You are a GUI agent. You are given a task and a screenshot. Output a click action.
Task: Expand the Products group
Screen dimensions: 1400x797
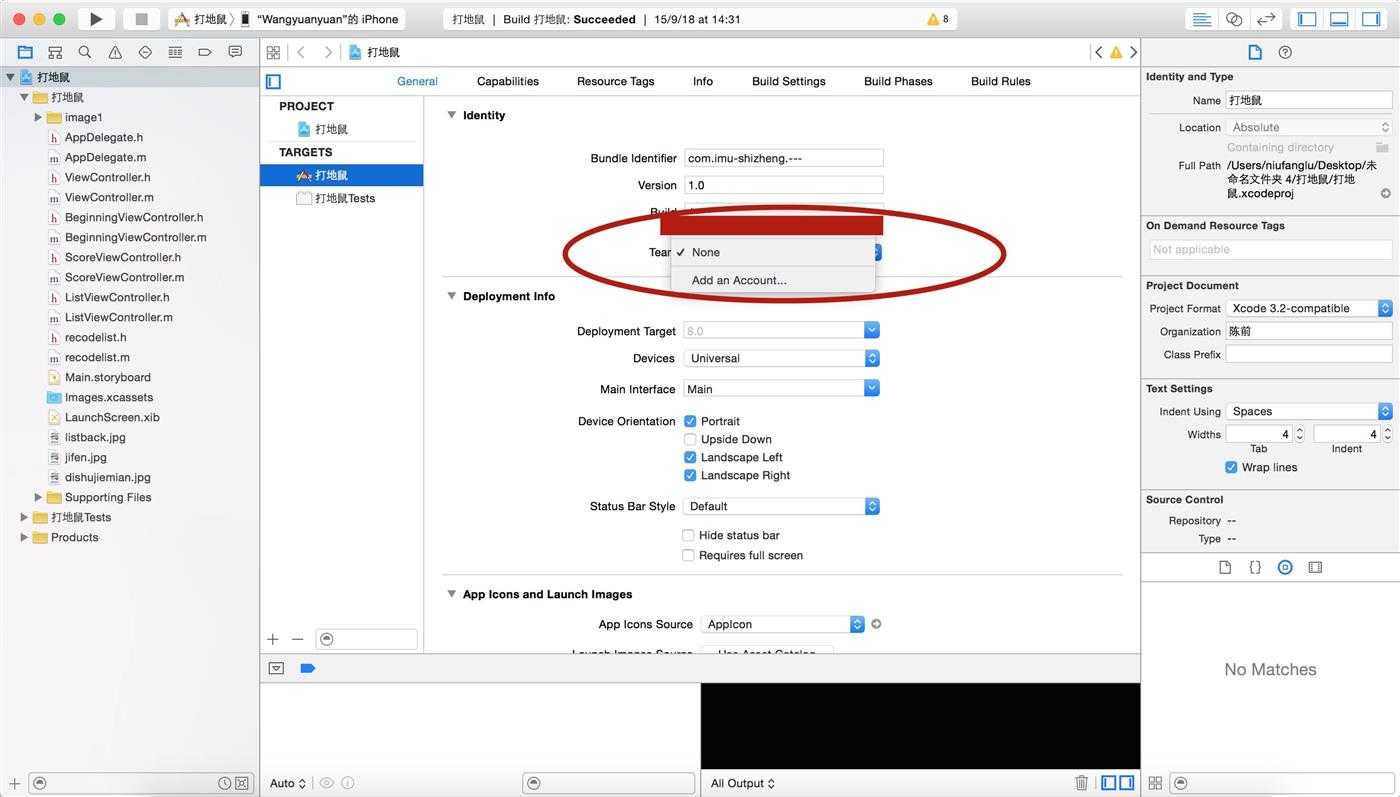point(24,537)
